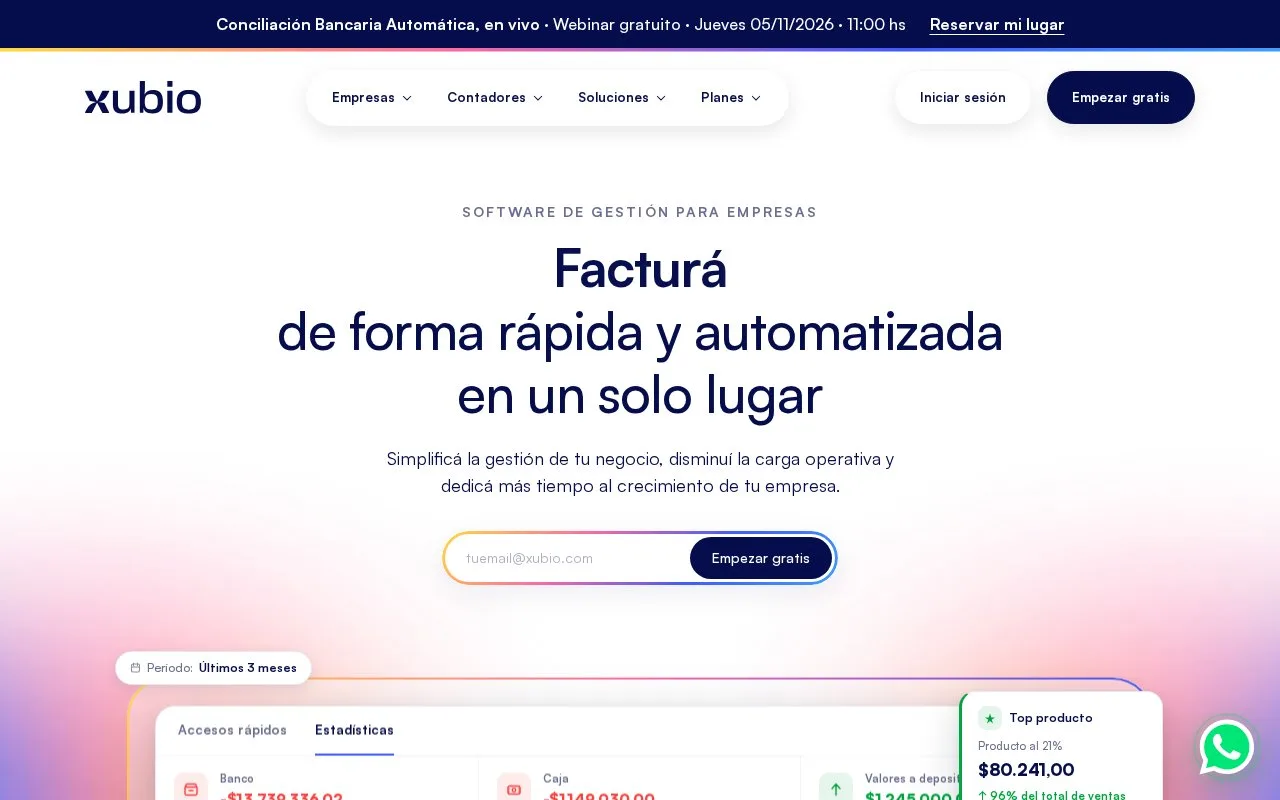Open the Soluciones dropdown
The height and width of the screenshot is (800, 1280).
point(622,98)
